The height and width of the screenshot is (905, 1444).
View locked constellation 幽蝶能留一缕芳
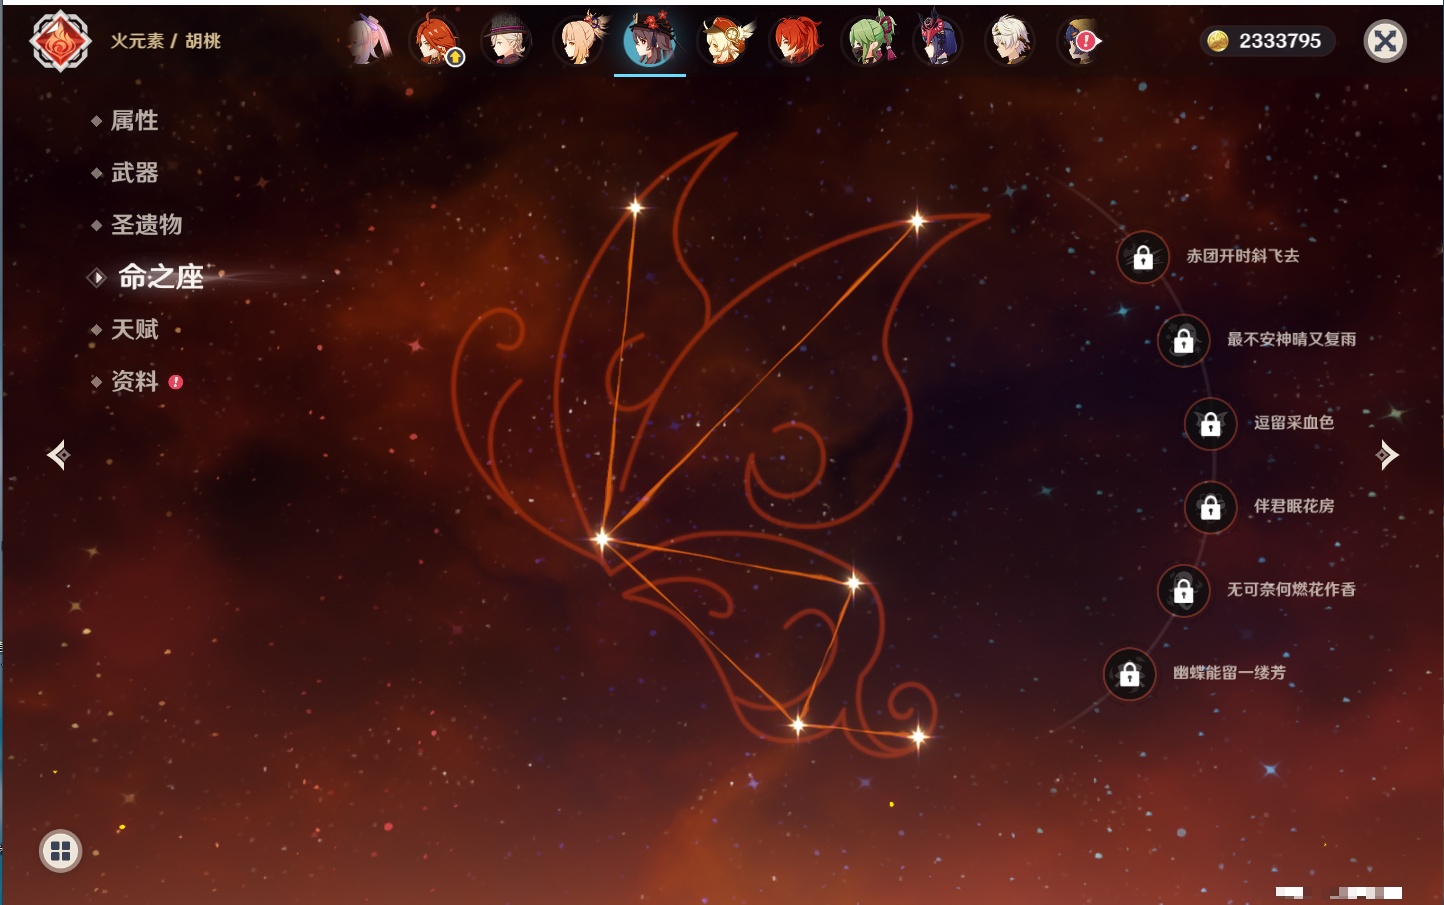point(1129,675)
